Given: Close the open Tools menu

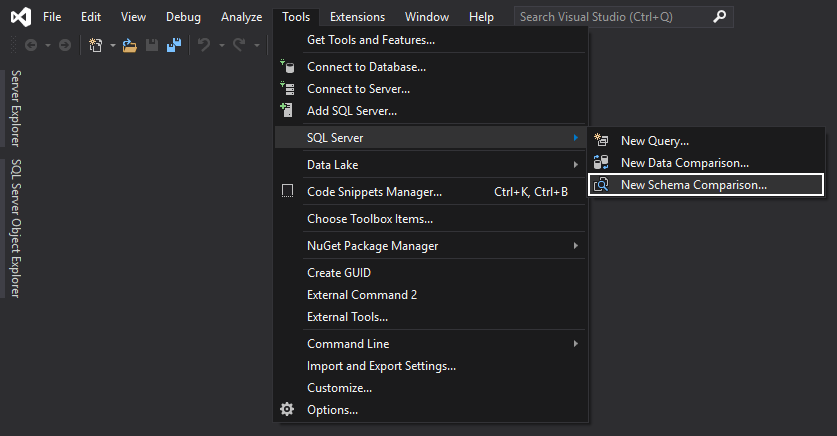Looking at the screenshot, I should pos(296,17).
